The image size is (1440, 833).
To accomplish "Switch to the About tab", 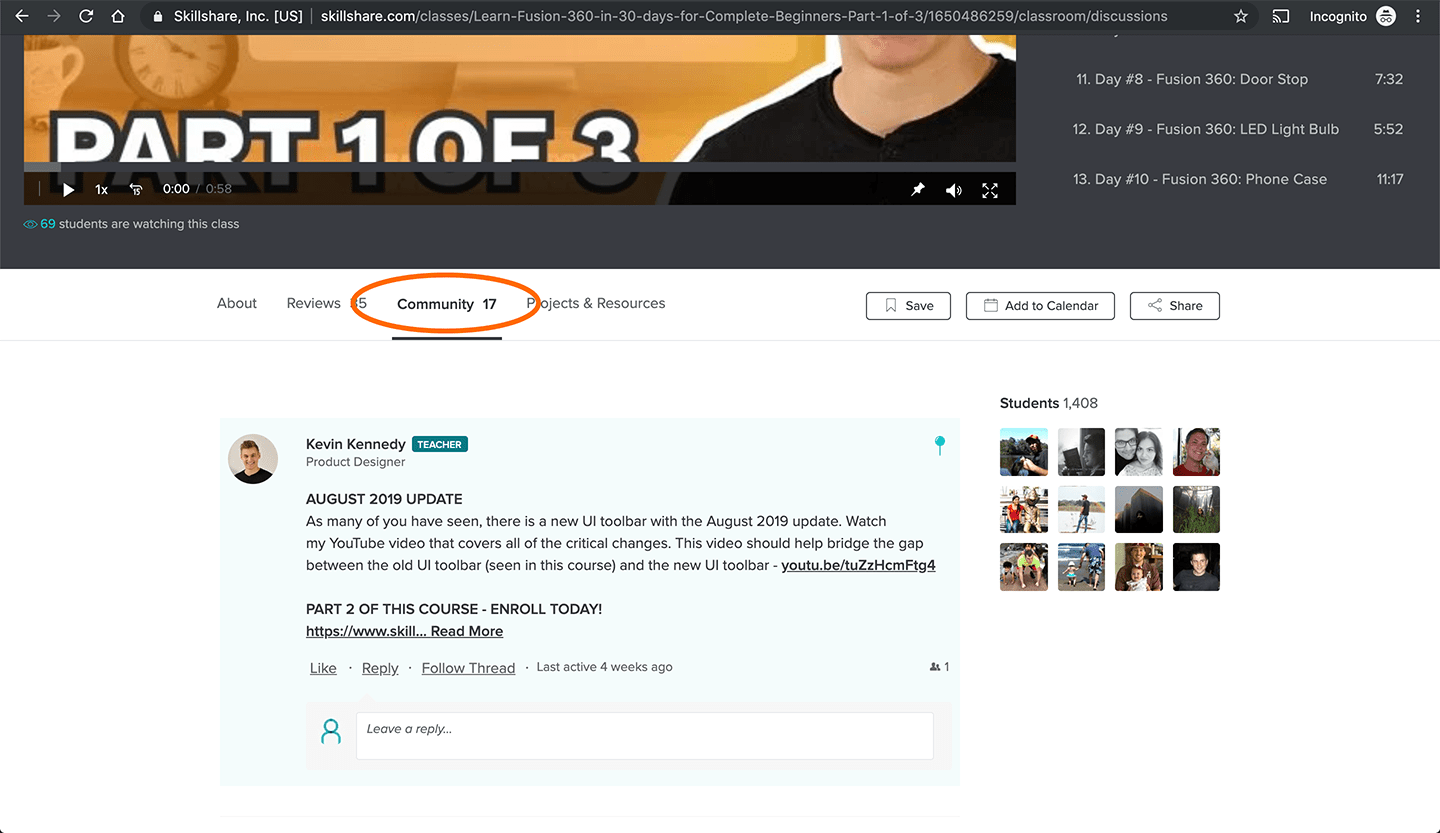I will pos(237,303).
